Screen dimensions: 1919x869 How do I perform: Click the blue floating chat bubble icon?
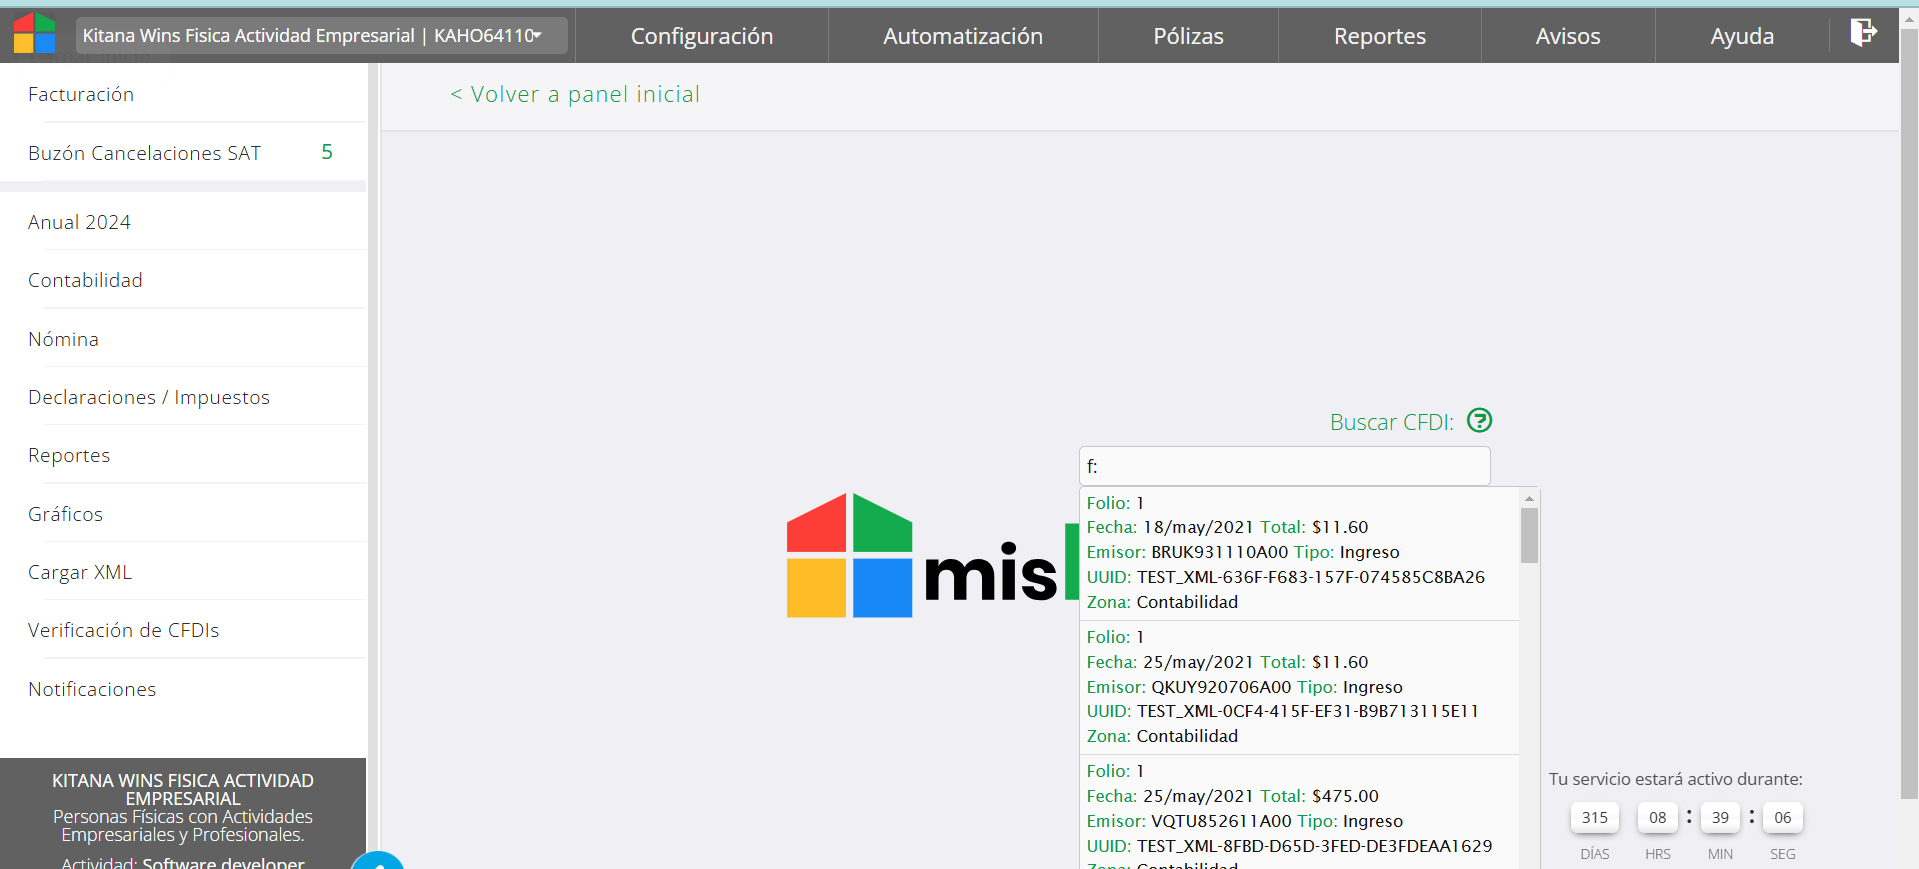click(378, 860)
